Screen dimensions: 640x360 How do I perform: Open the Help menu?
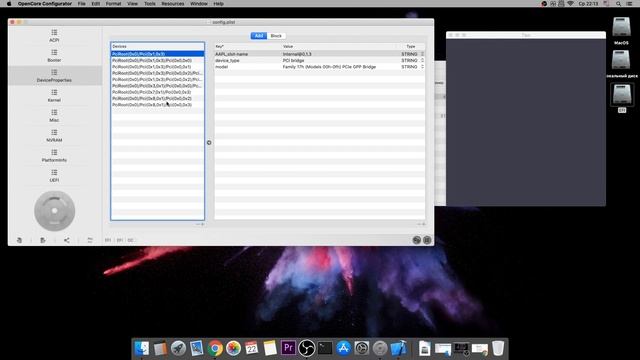(x=218, y=4)
